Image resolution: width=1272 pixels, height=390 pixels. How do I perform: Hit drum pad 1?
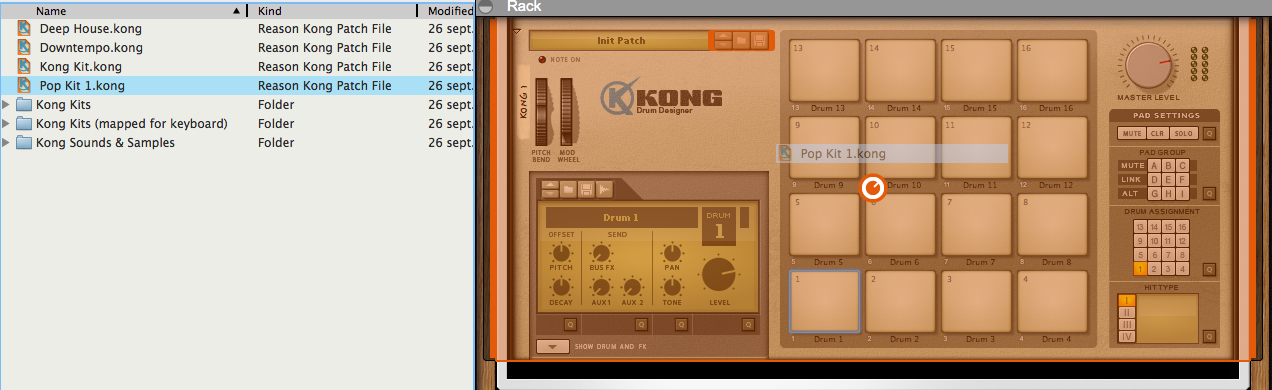(824, 300)
